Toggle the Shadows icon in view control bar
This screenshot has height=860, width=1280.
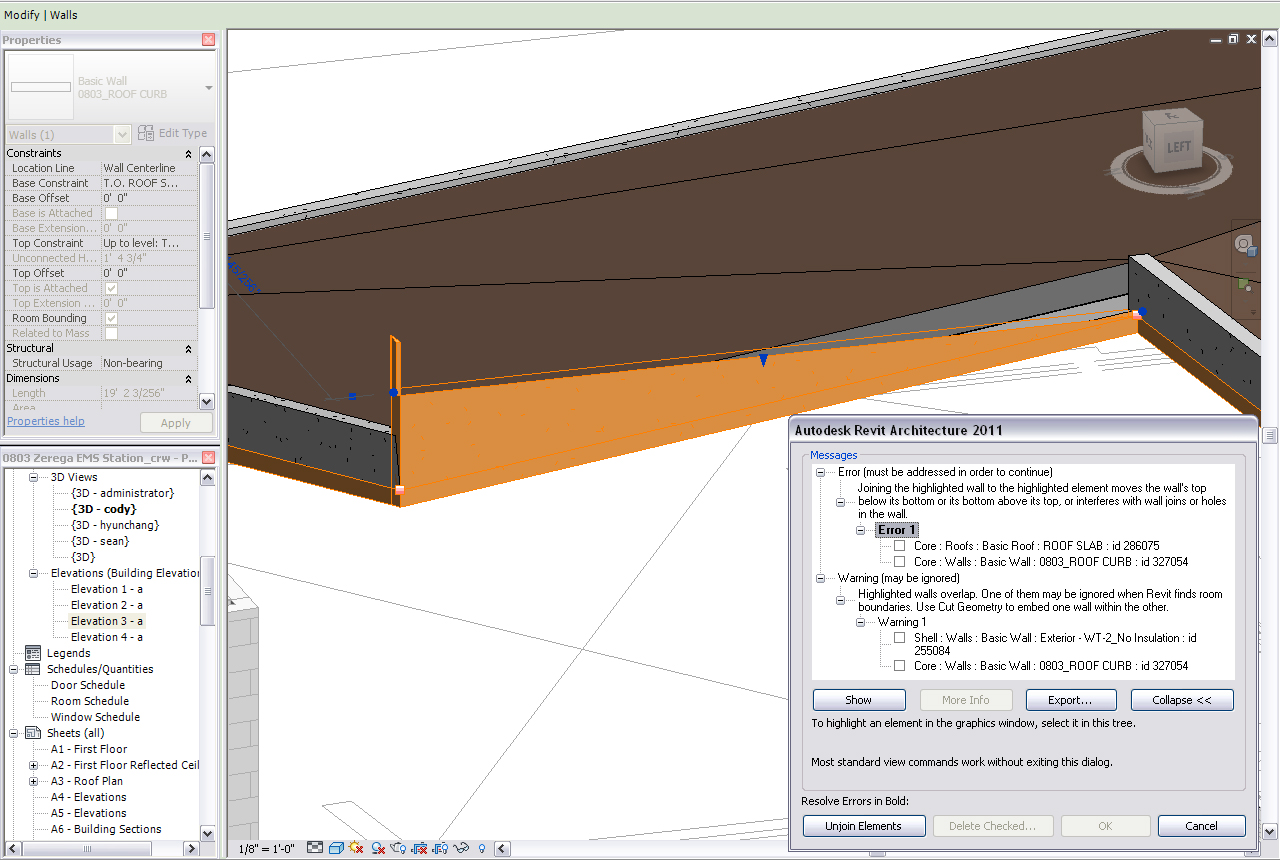tap(378, 848)
